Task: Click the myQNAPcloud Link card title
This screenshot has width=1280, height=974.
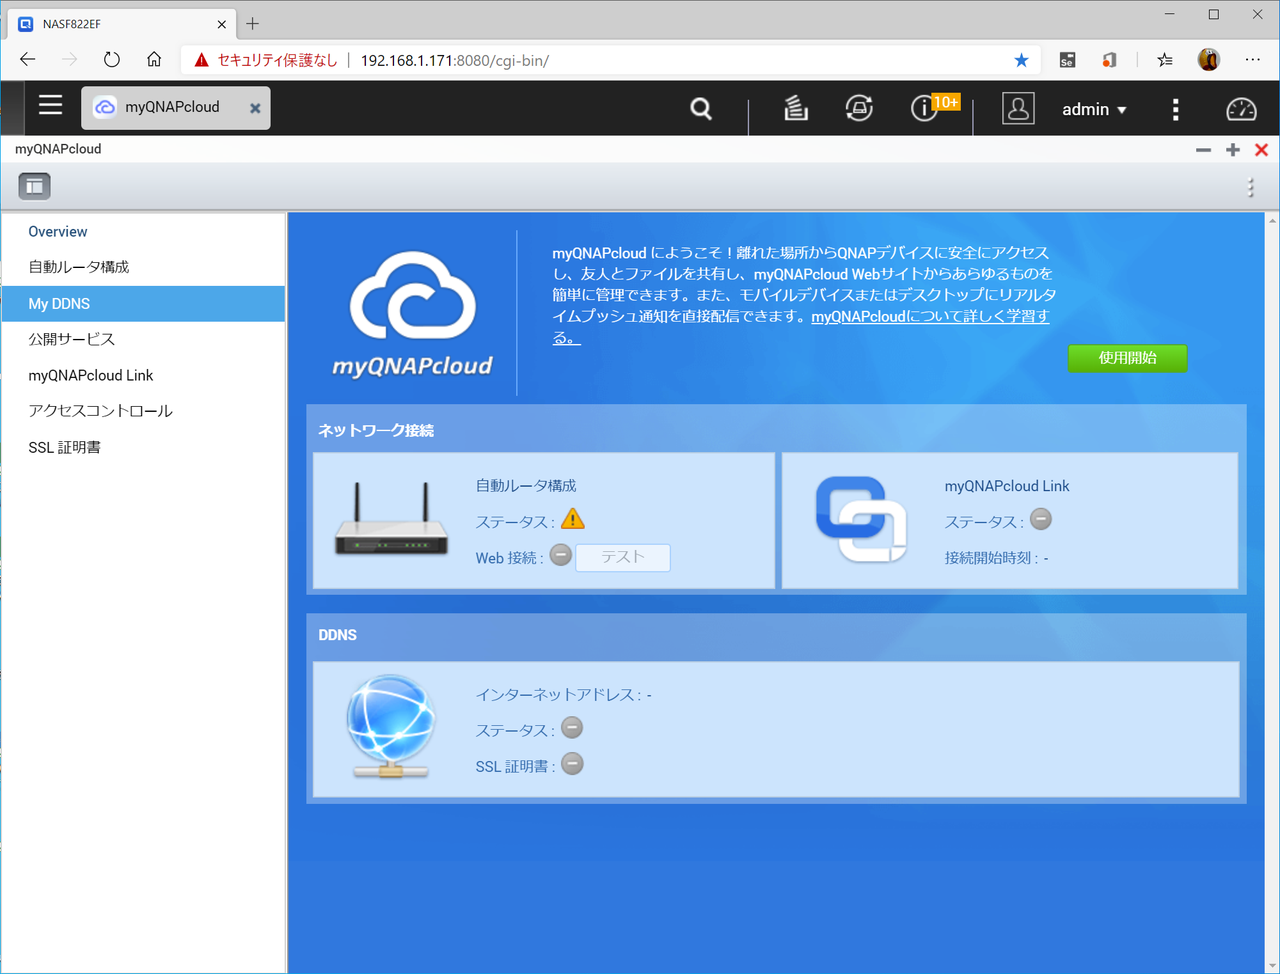Action: (1007, 486)
